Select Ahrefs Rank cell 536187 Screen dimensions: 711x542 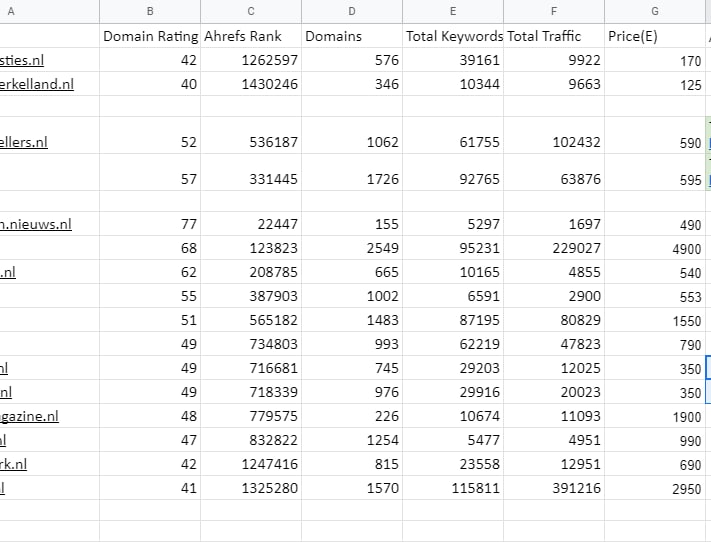click(251, 135)
